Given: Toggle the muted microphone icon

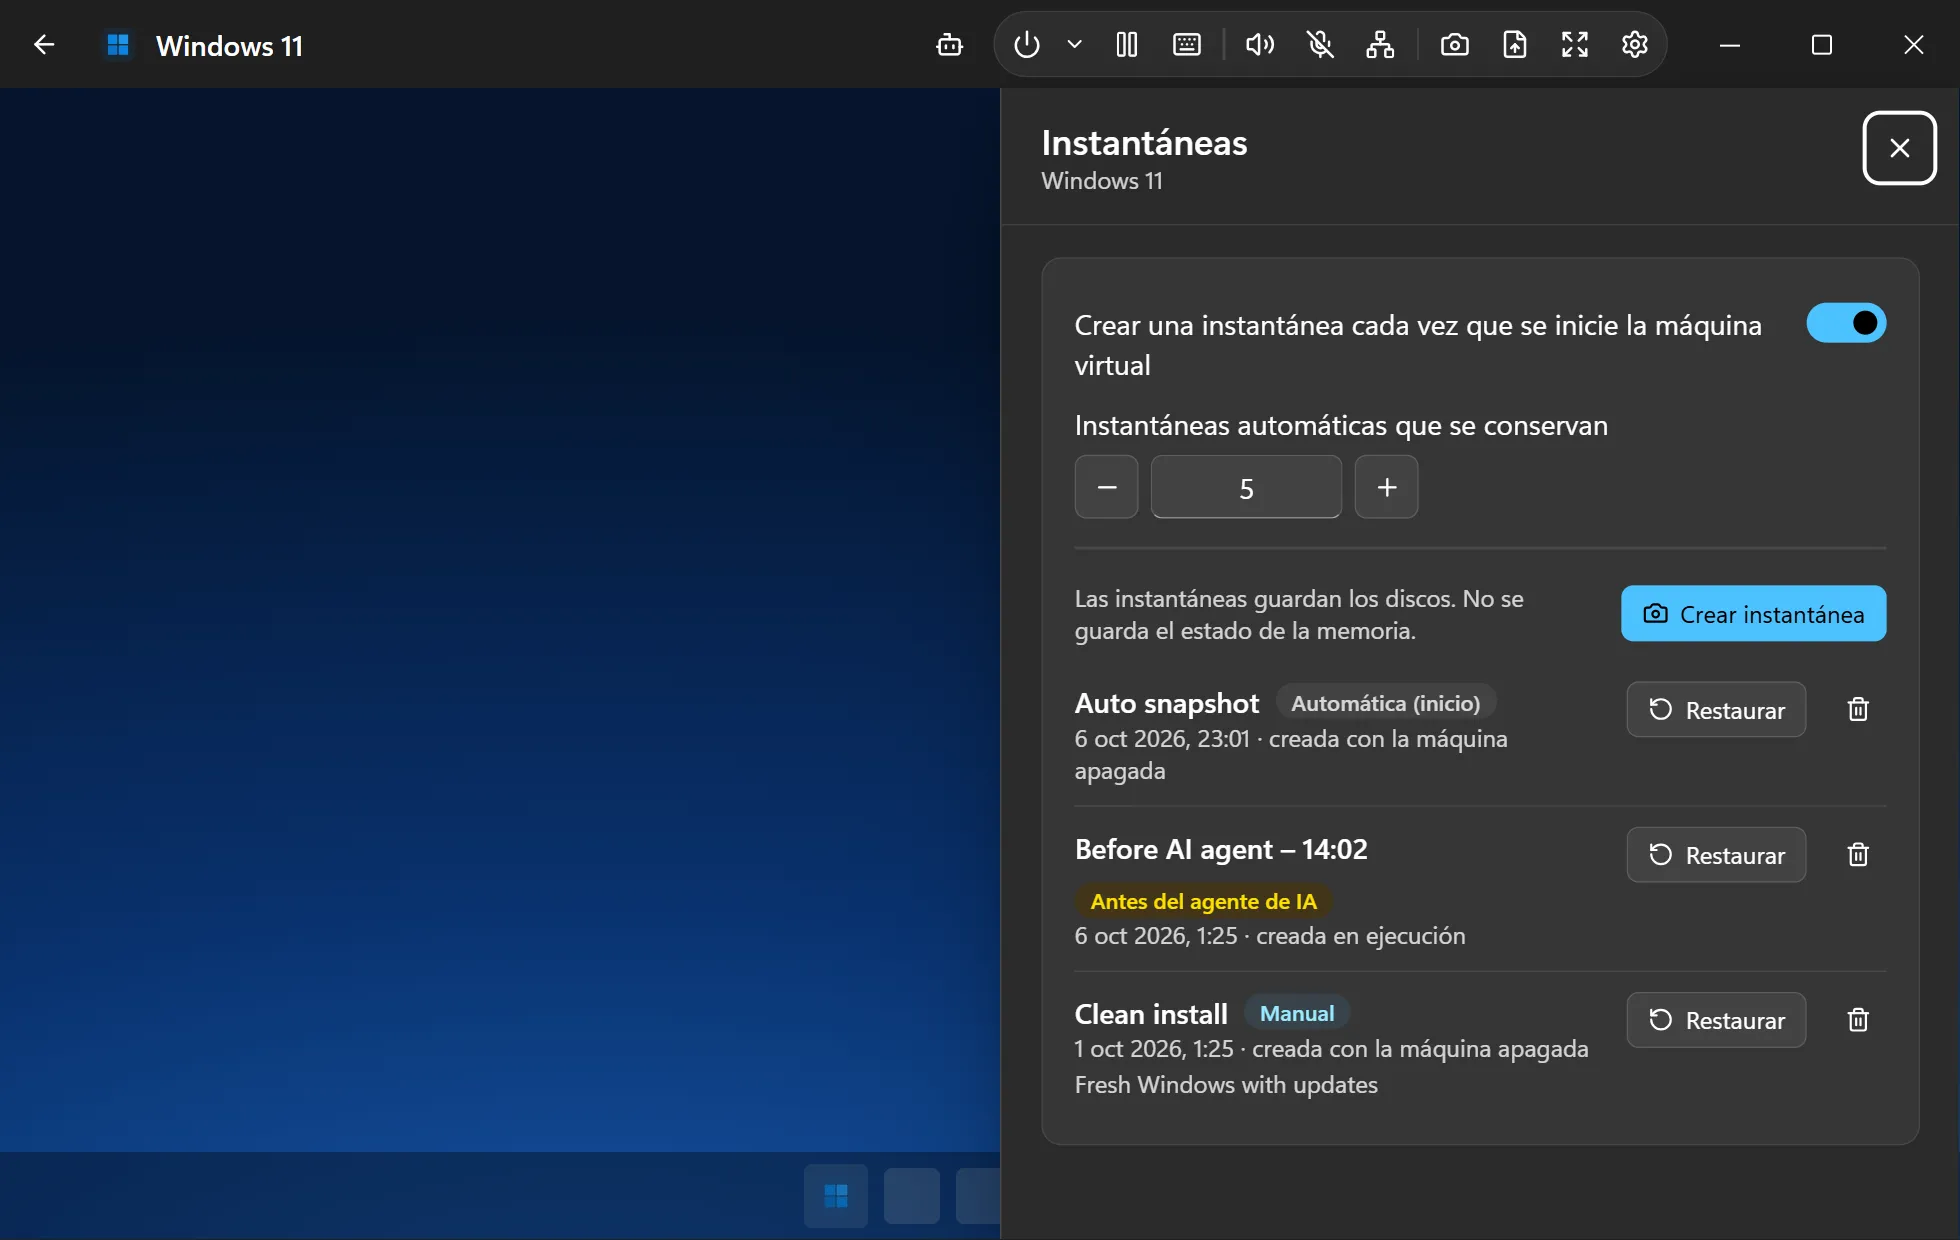Looking at the screenshot, I should click(1320, 45).
